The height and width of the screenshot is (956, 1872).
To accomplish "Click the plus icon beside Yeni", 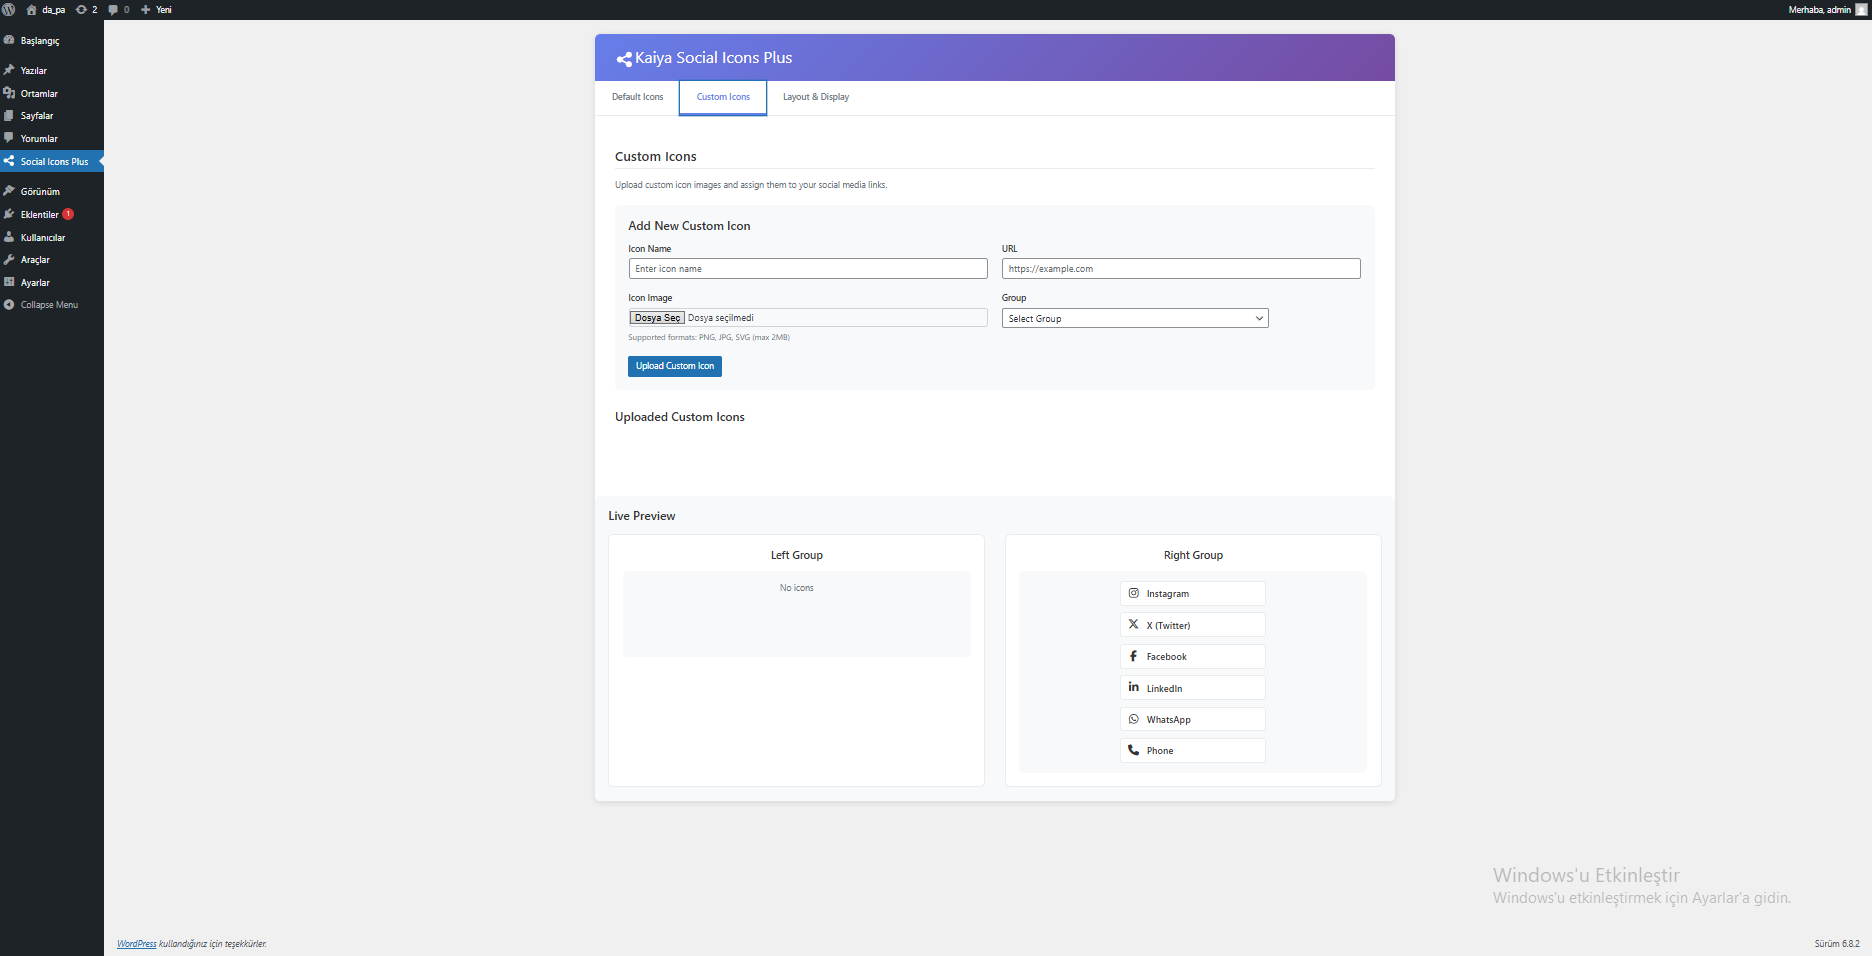I will (145, 9).
